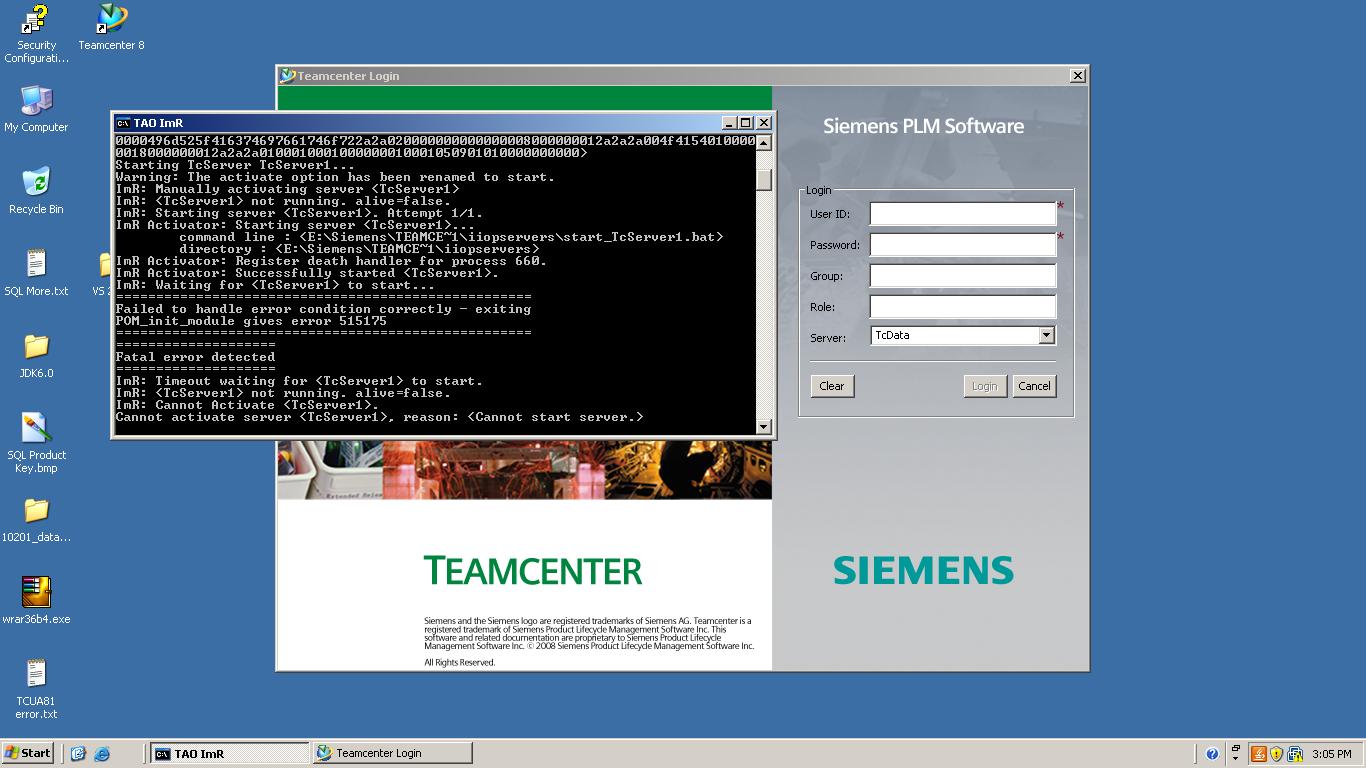Click the TAO ImR console title icon
This screenshot has width=1366, height=768.
click(x=123, y=123)
